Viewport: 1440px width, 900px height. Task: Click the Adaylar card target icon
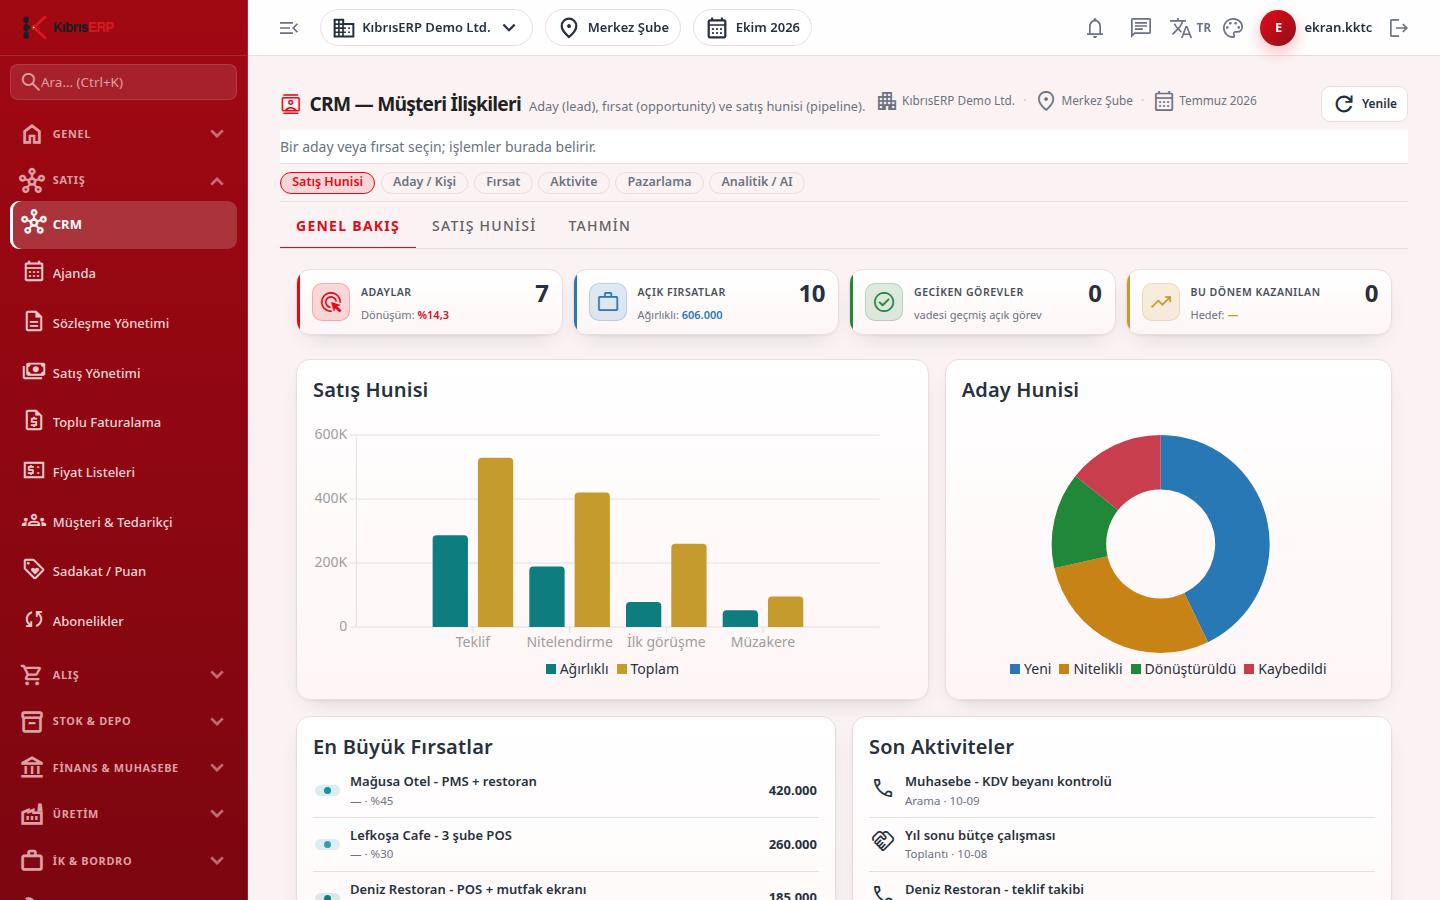click(331, 302)
